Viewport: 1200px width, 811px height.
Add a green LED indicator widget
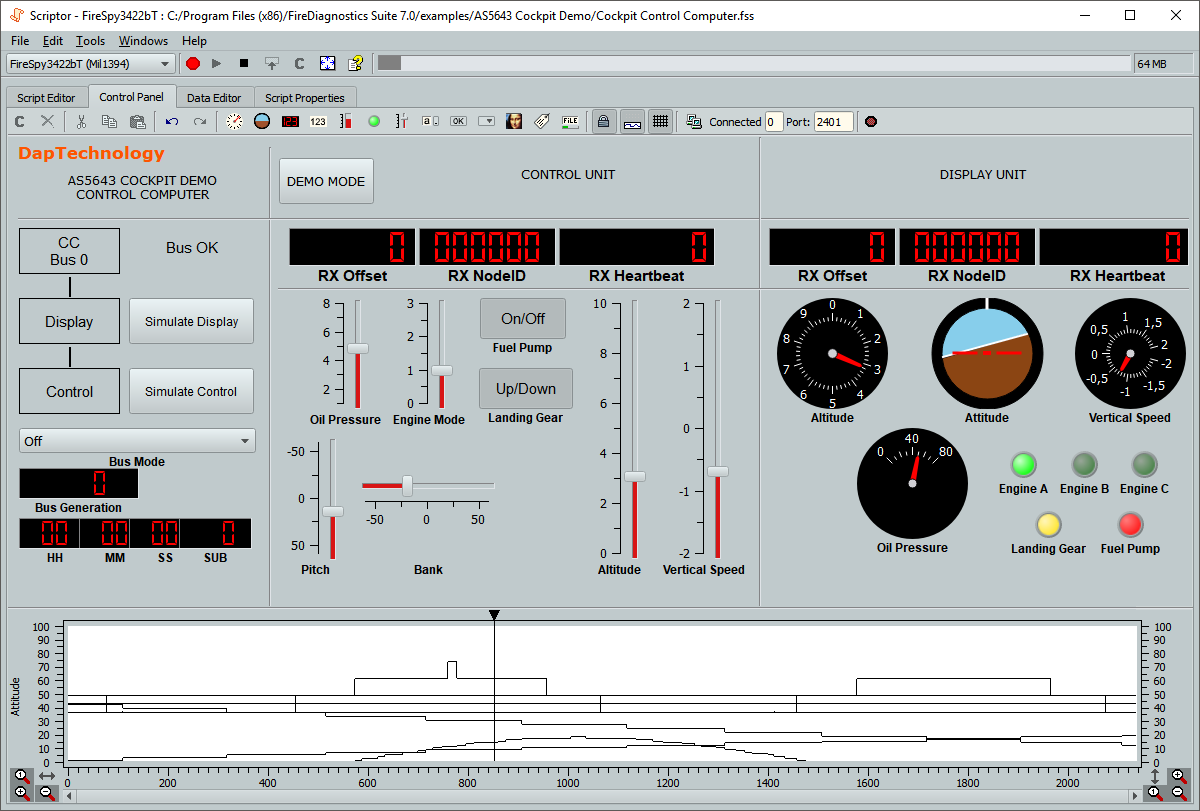coord(374,122)
